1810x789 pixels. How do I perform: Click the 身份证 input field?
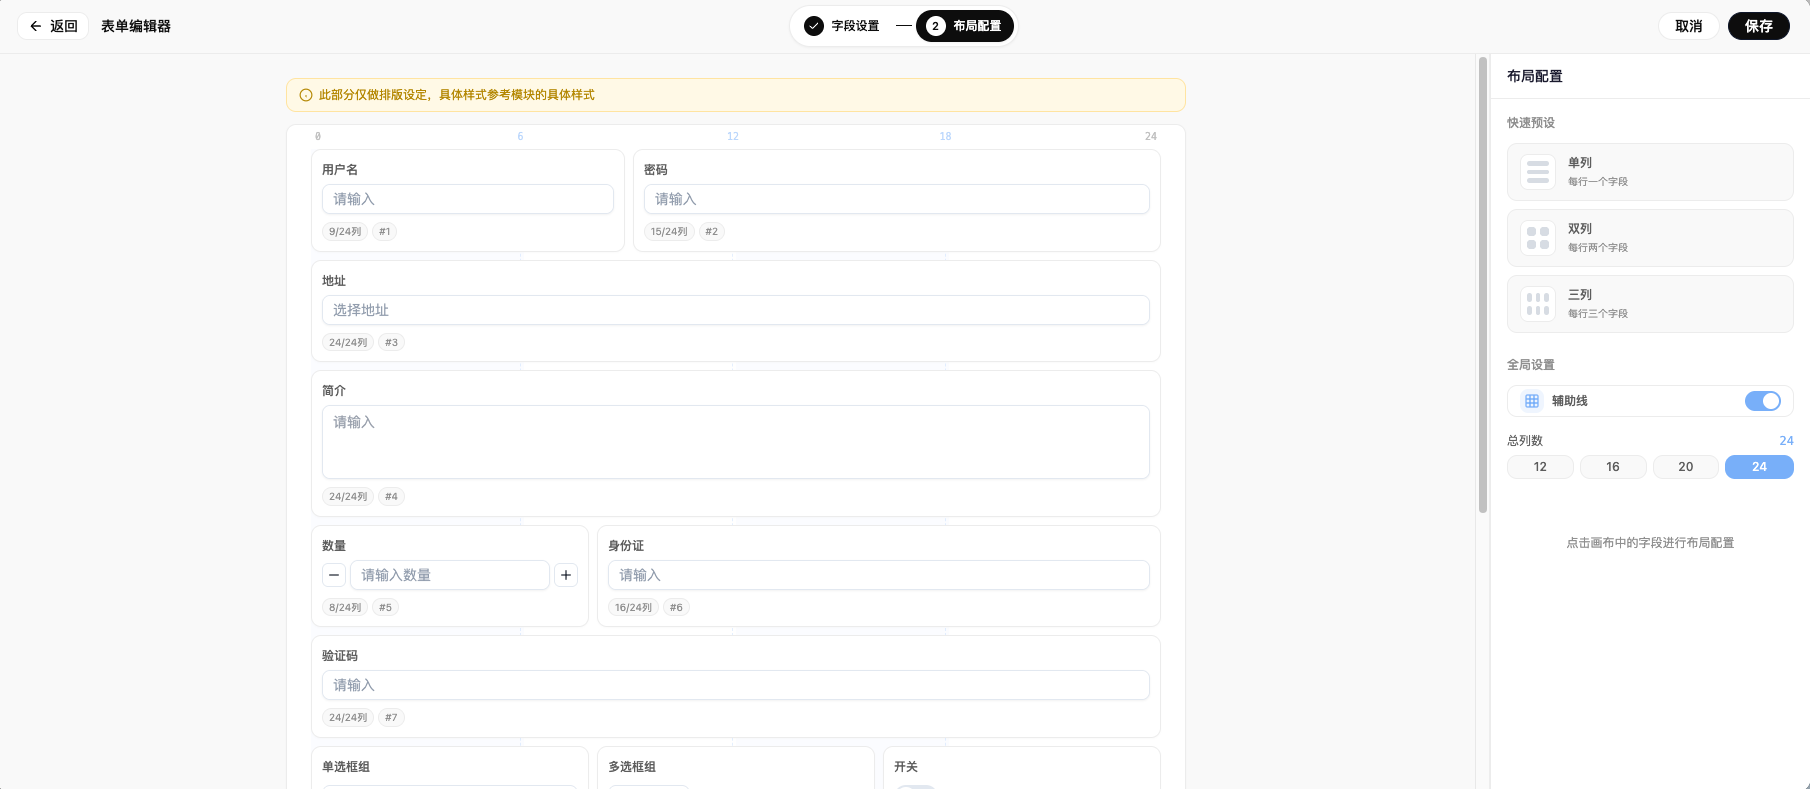click(x=879, y=575)
